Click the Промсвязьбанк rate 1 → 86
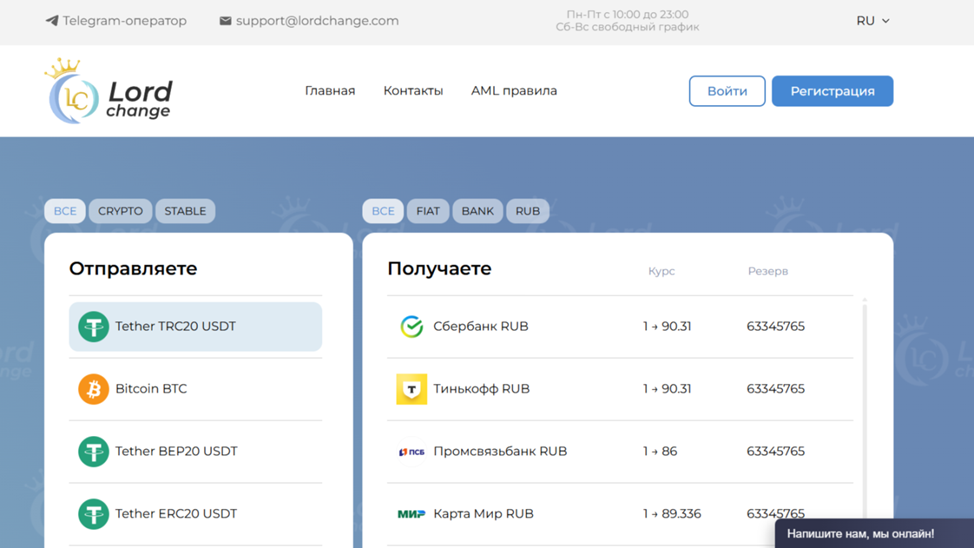The width and height of the screenshot is (974, 548). click(660, 451)
